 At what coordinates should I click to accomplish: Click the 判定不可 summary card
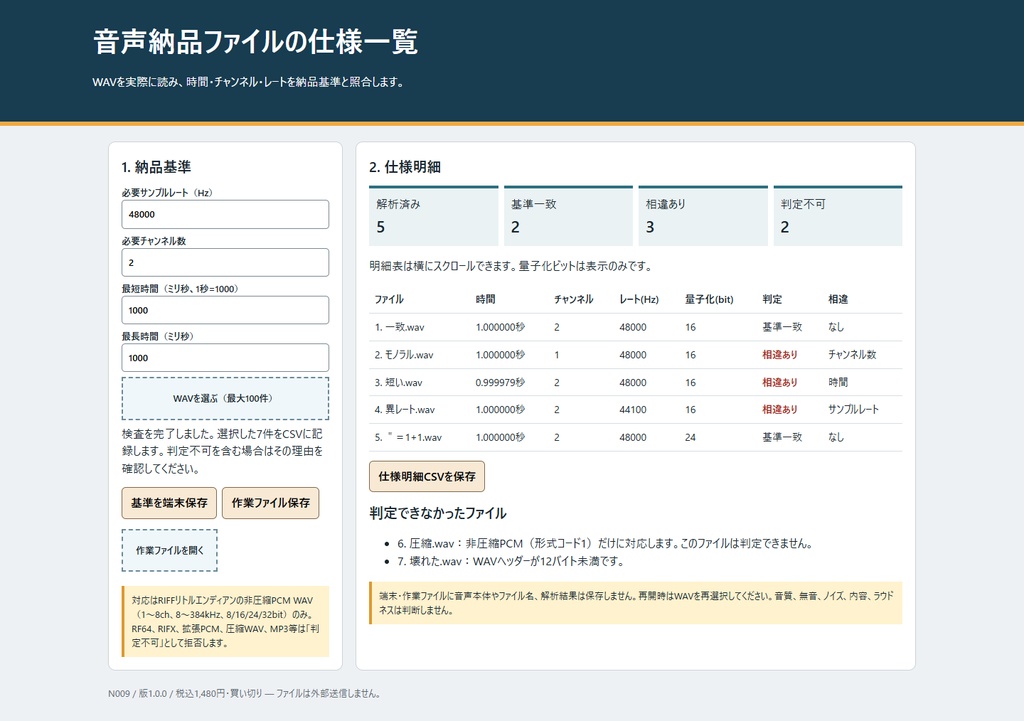click(838, 216)
